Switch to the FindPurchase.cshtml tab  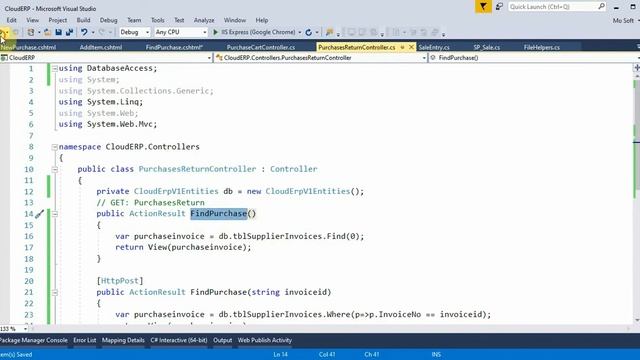click(174, 47)
